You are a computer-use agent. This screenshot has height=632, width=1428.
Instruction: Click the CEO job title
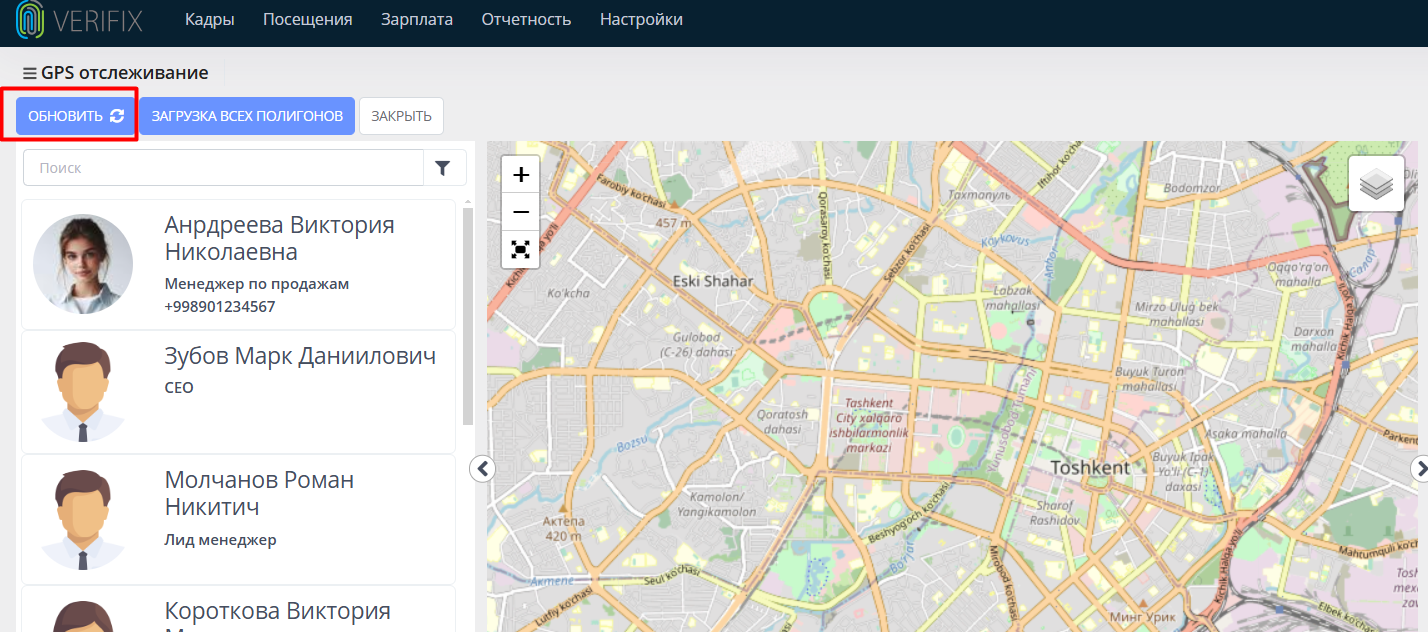pyautogui.click(x=179, y=388)
